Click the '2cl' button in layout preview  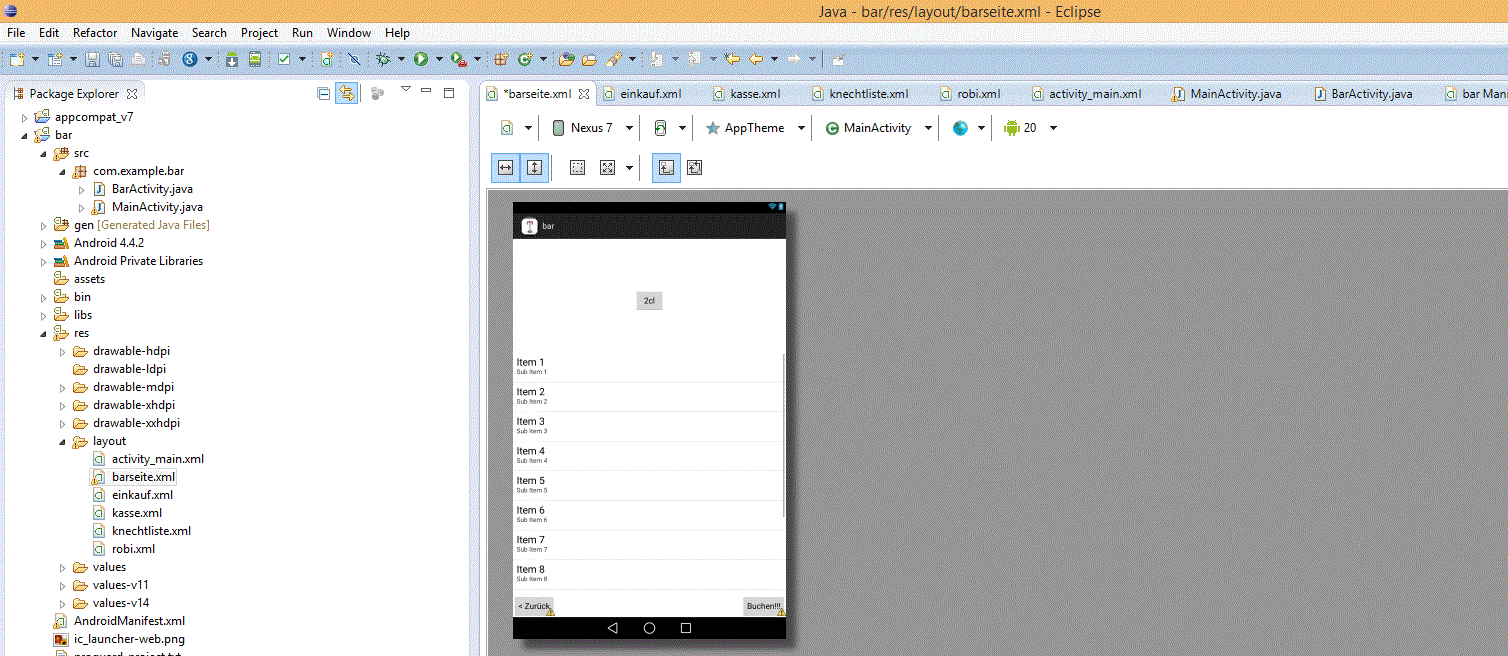point(649,301)
